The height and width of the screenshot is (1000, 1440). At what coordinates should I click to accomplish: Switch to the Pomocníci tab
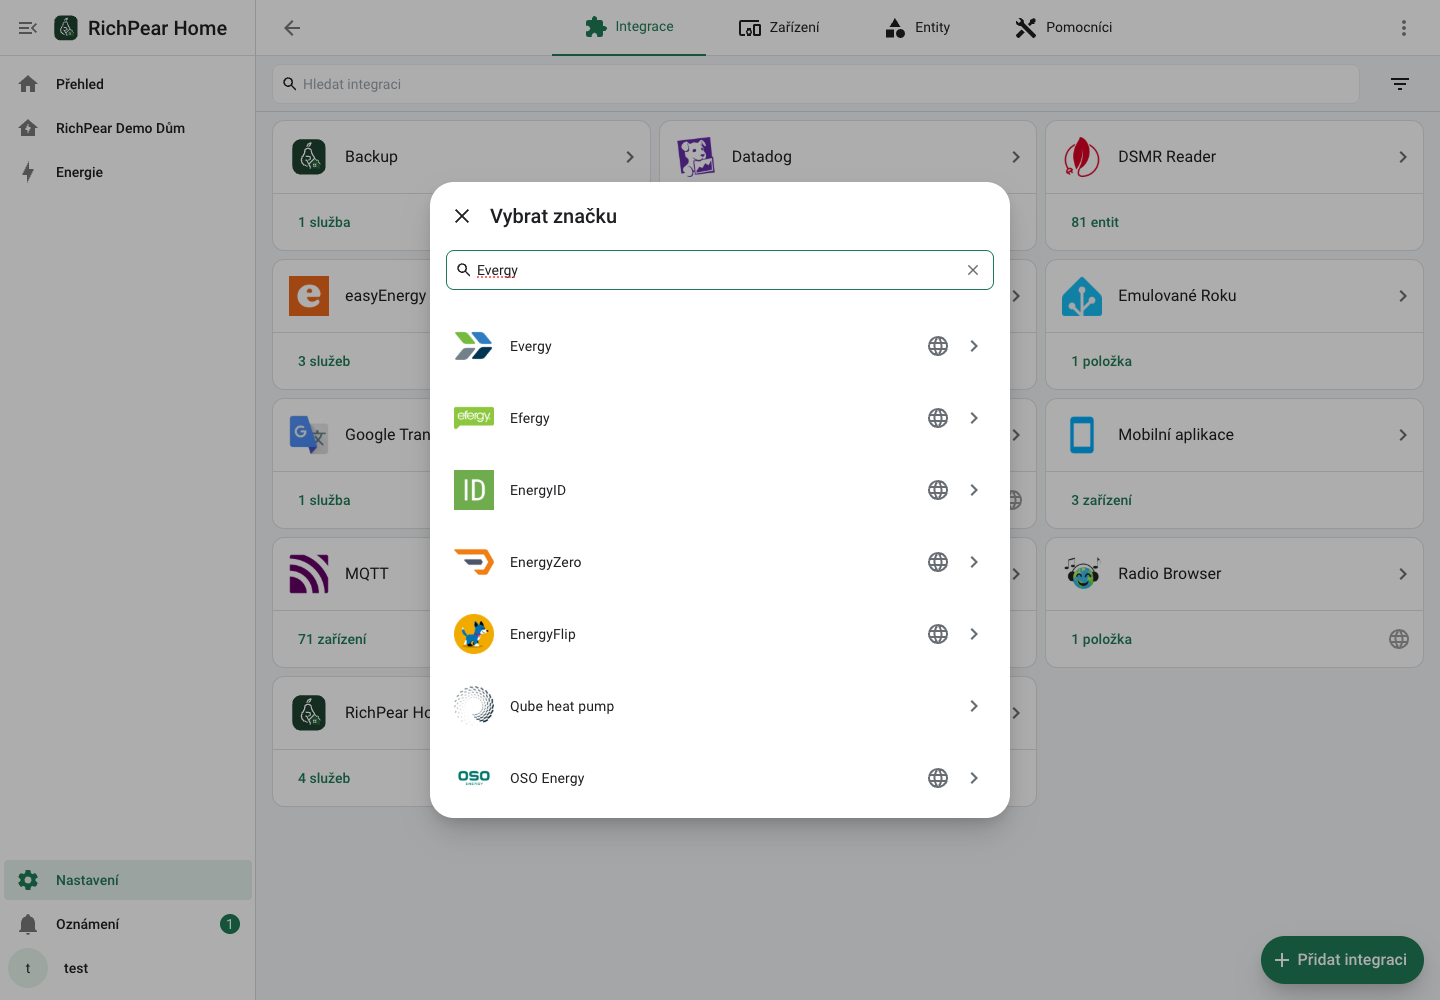pos(1063,27)
